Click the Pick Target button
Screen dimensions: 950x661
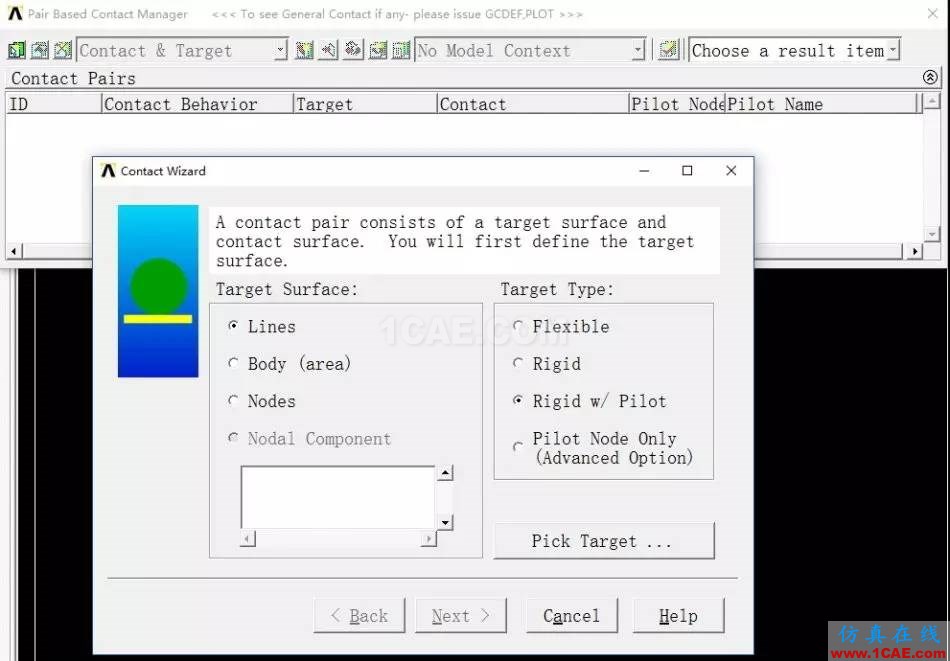tap(604, 540)
